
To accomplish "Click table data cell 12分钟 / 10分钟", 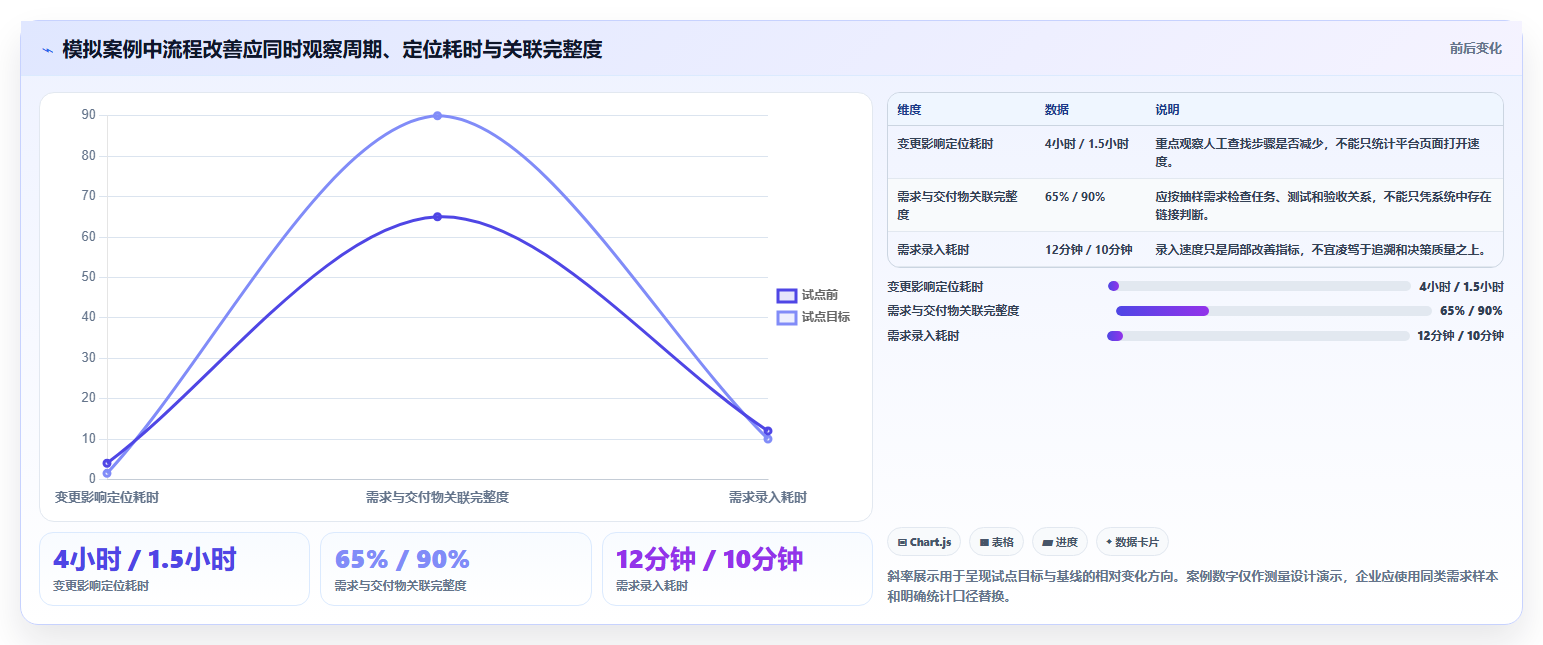I will [1089, 250].
